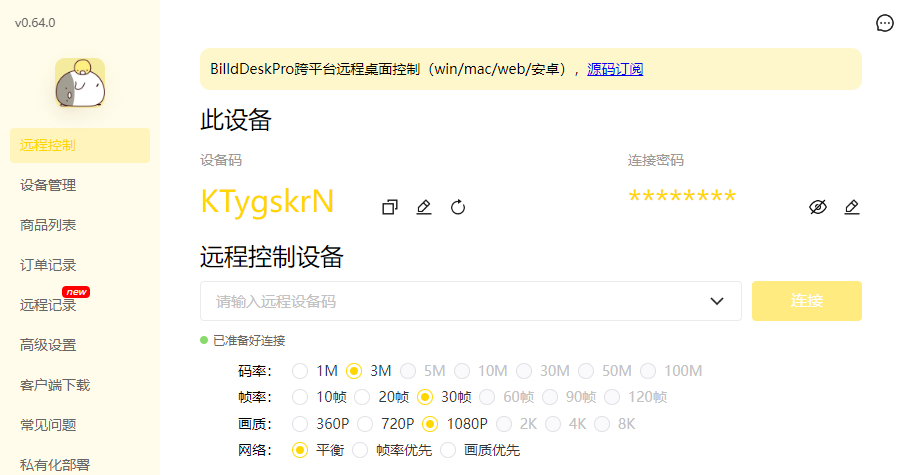Copy the device code KTygskrN
910x475 pixels.
point(390,207)
